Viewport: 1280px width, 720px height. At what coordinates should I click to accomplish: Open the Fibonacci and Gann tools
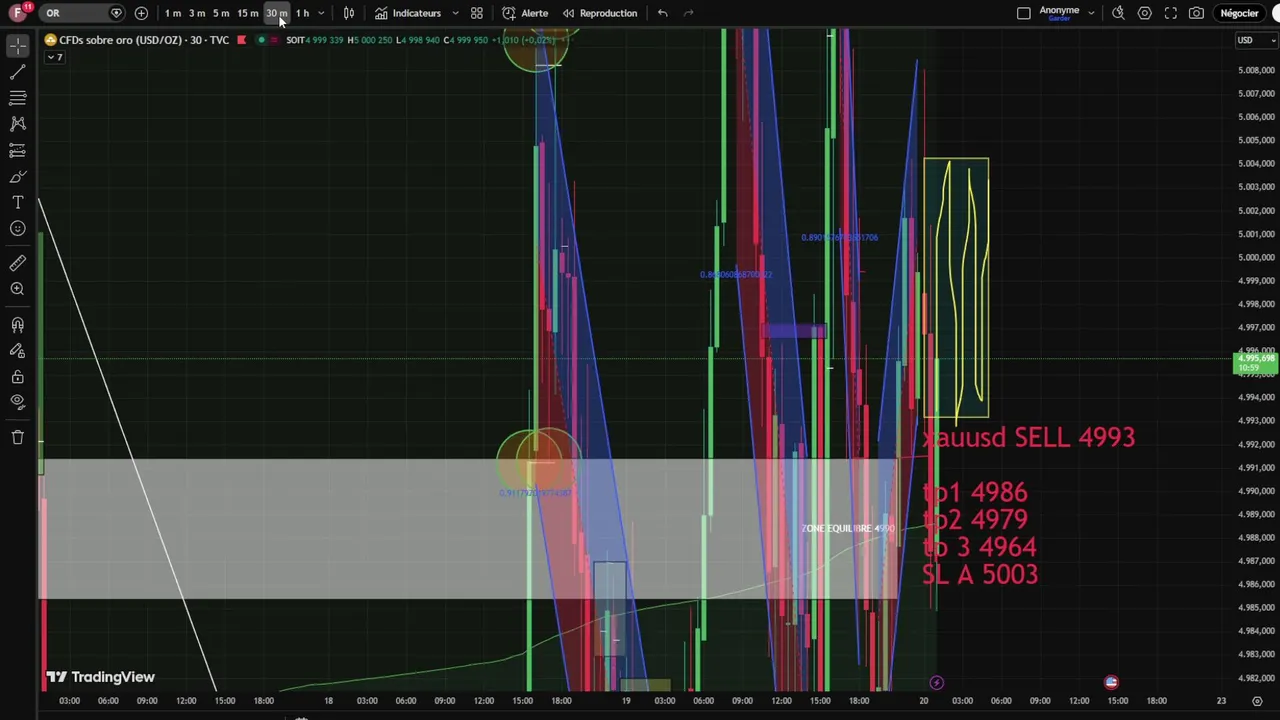point(18,98)
